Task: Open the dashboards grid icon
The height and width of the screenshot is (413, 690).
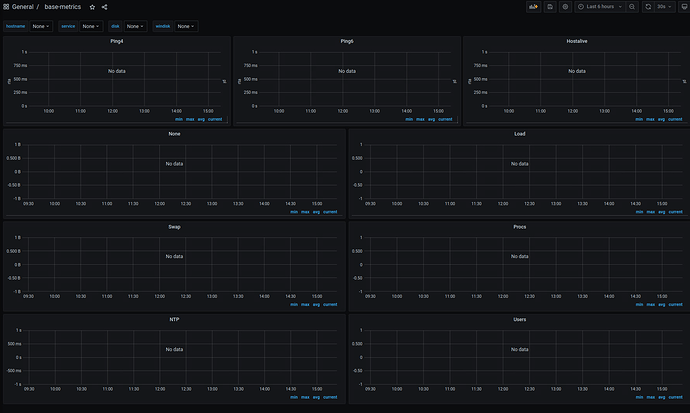Action: [6, 7]
